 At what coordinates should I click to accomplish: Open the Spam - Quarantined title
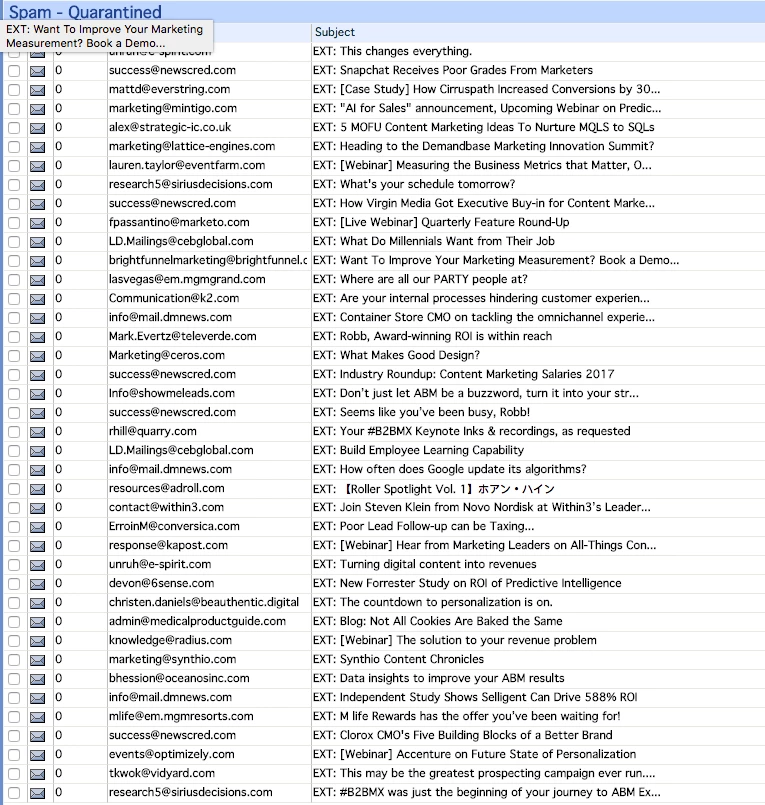coord(85,11)
